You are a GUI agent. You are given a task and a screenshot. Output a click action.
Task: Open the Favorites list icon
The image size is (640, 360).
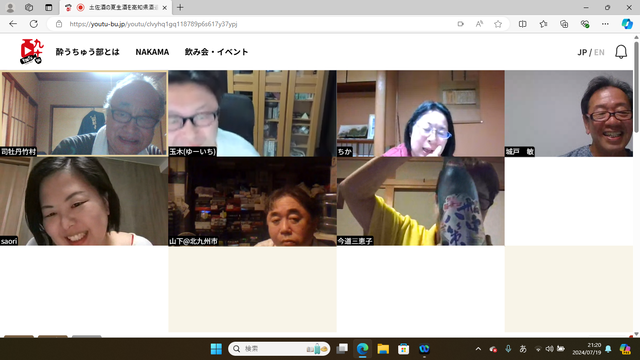[543, 24]
